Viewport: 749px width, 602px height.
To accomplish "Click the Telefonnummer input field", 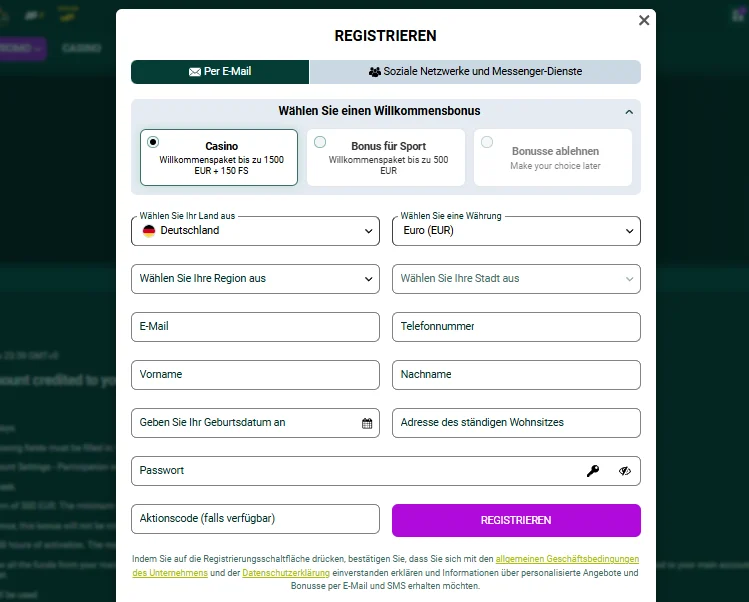I will pos(516,327).
